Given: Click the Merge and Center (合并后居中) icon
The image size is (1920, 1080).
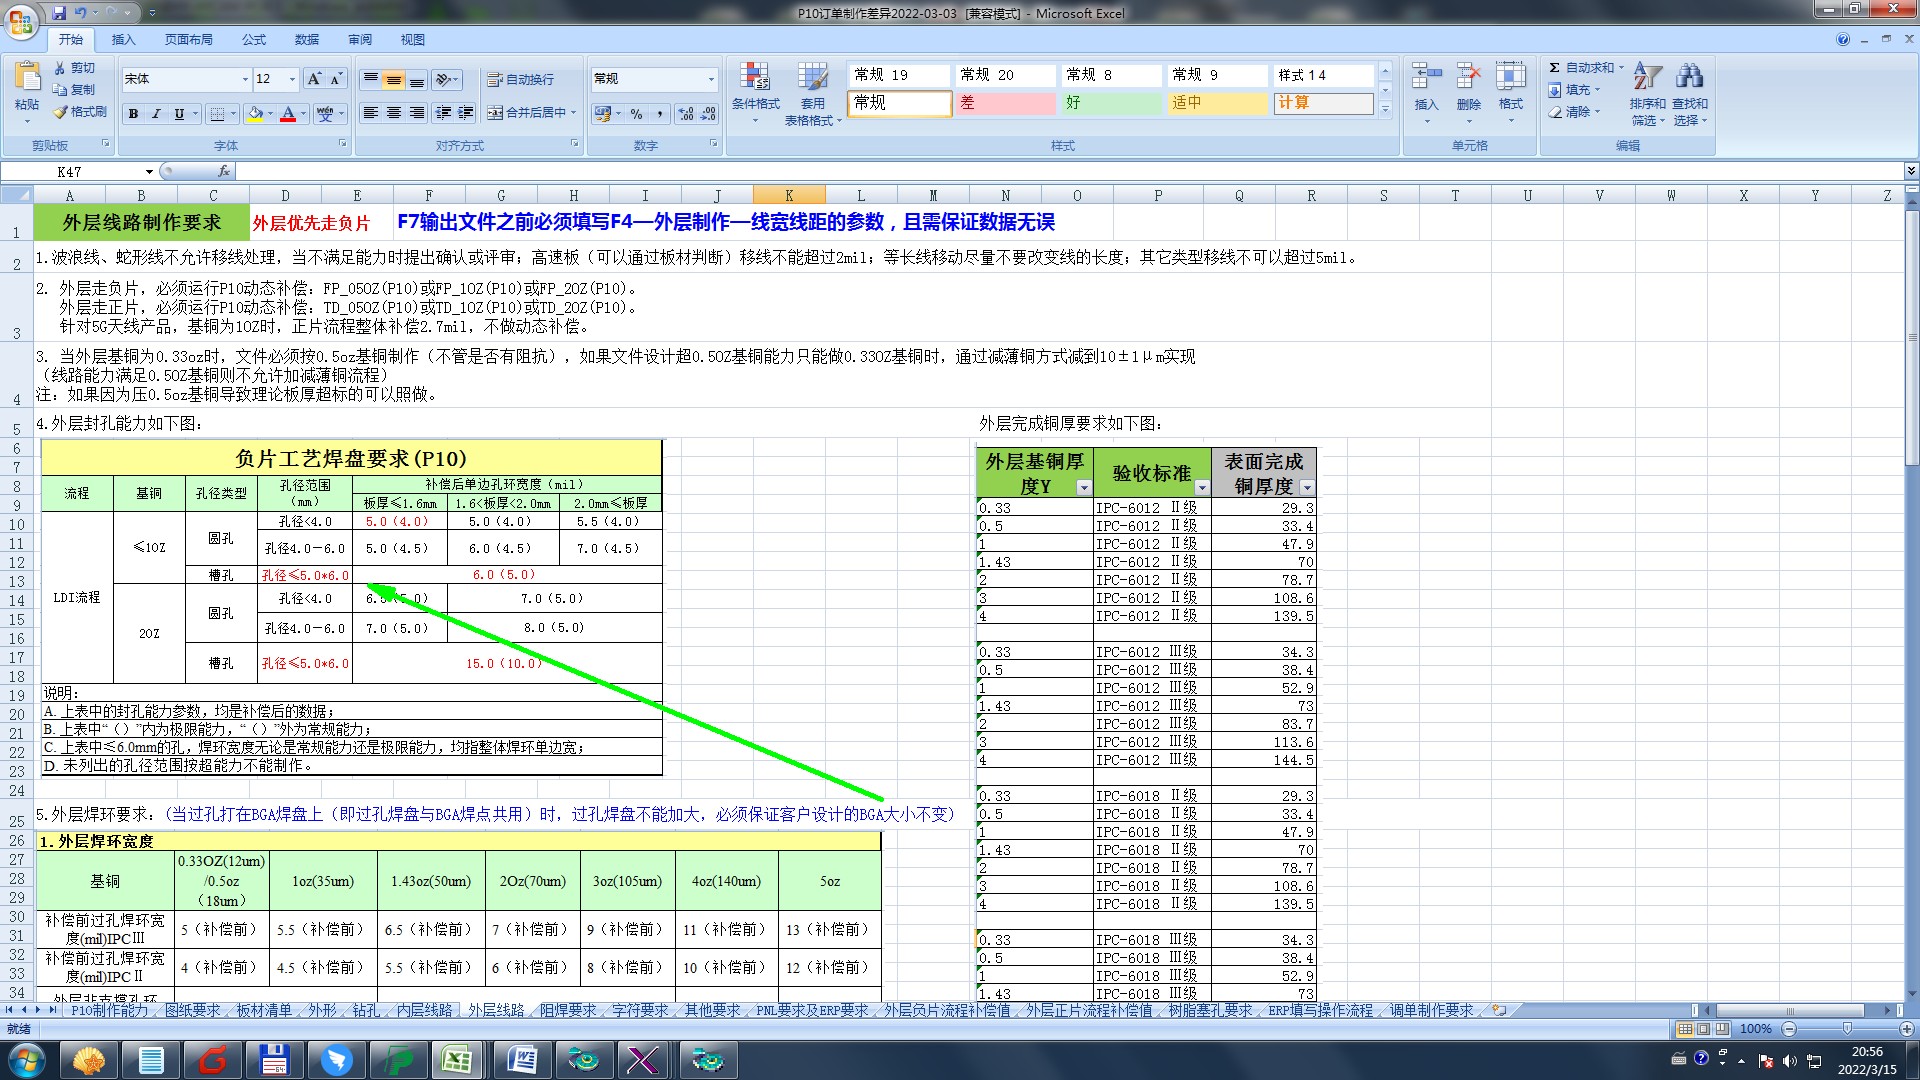Looking at the screenshot, I should pos(495,113).
